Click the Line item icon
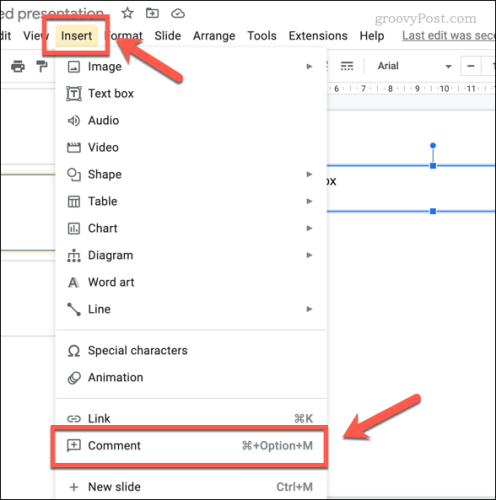 pos(74,309)
